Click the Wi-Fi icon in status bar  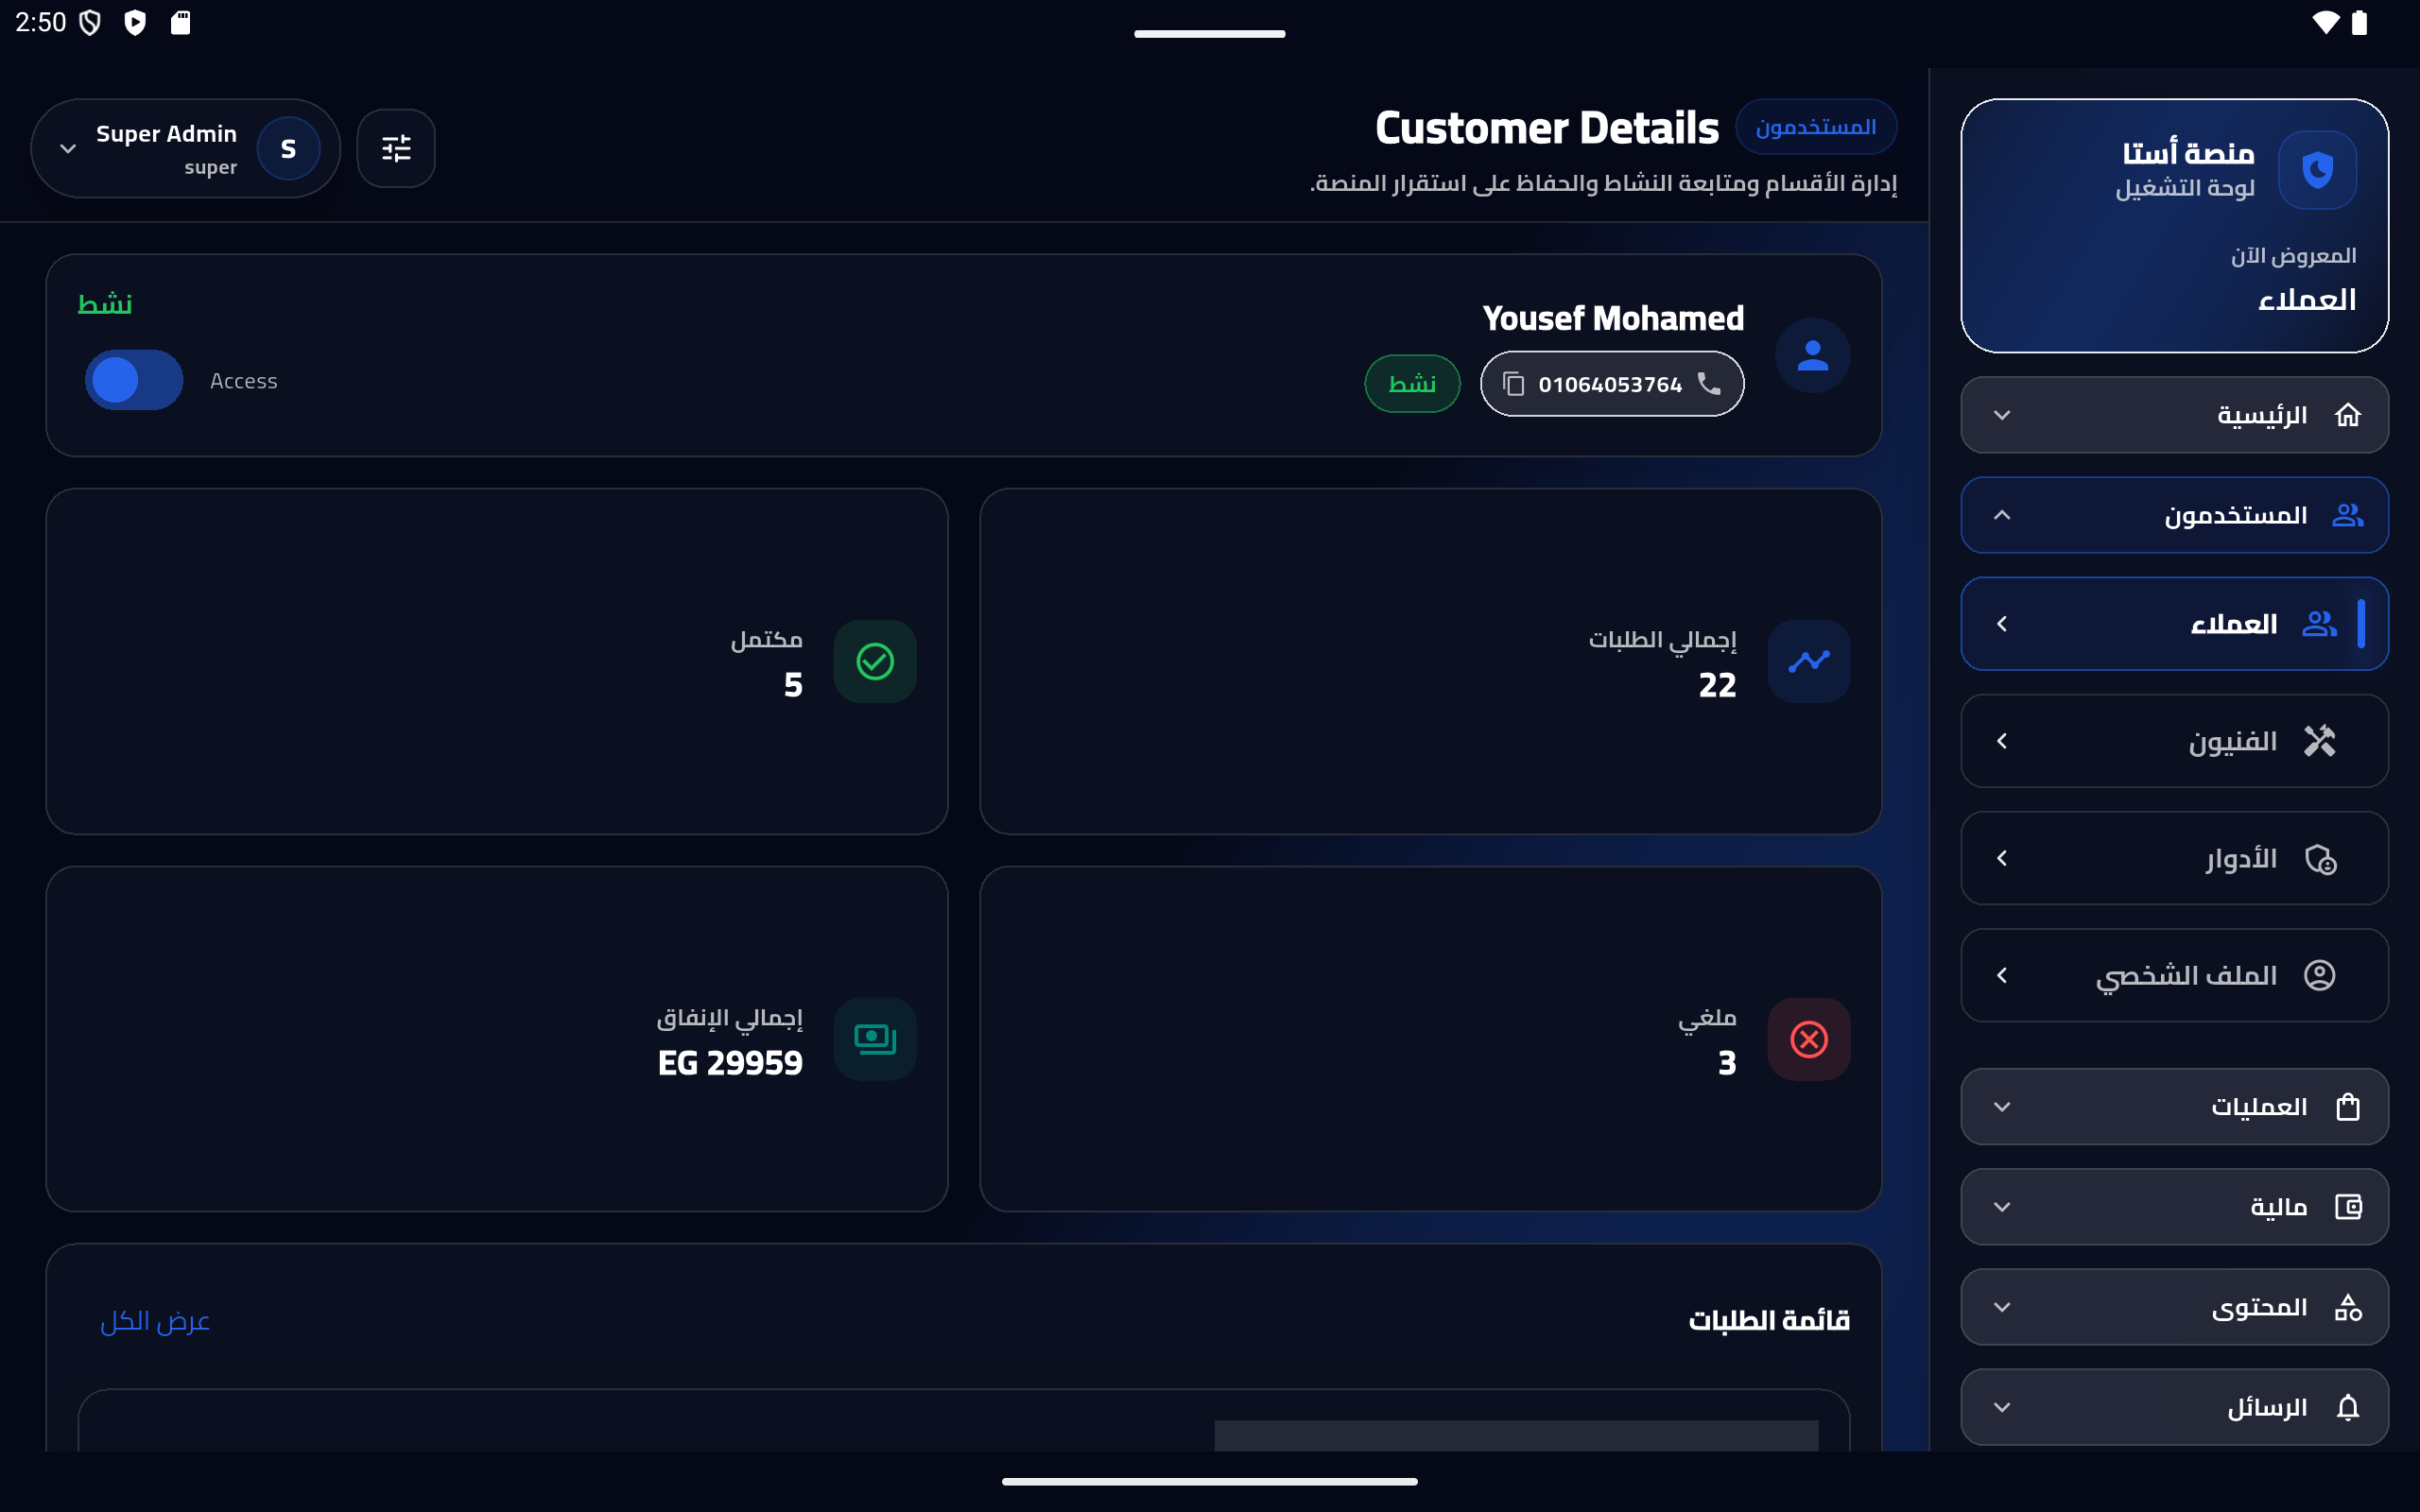(2325, 22)
